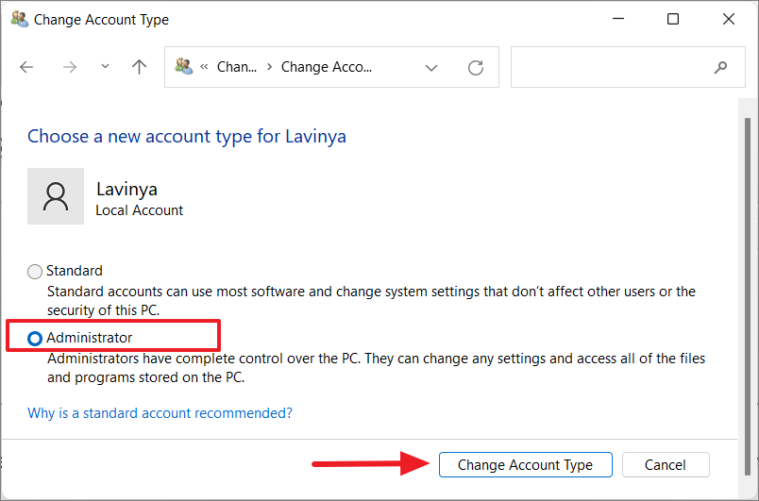
Task: Click the 'Change Acco...' breadcrumb item
Action: [x=326, y=67]
